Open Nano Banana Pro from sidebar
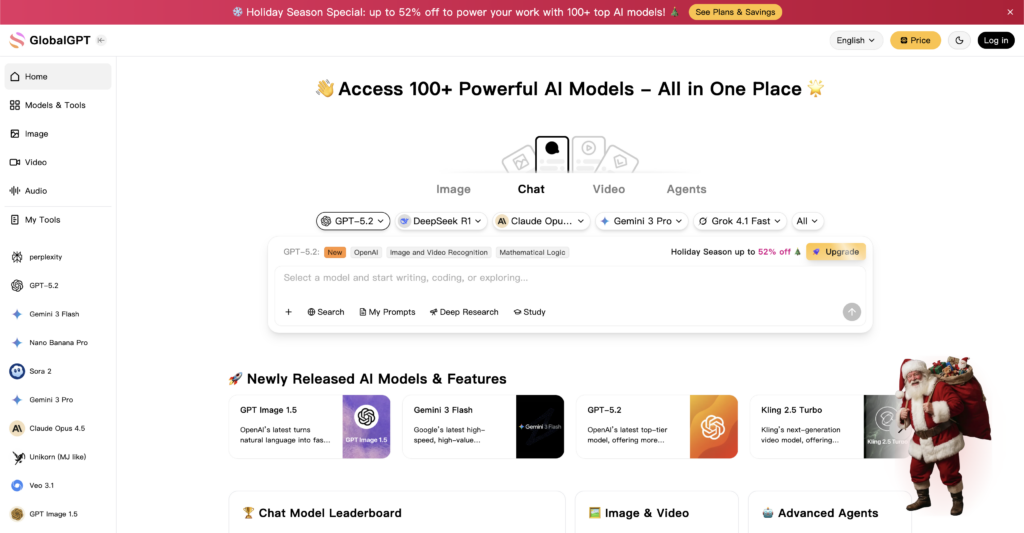 pos(57,342)
